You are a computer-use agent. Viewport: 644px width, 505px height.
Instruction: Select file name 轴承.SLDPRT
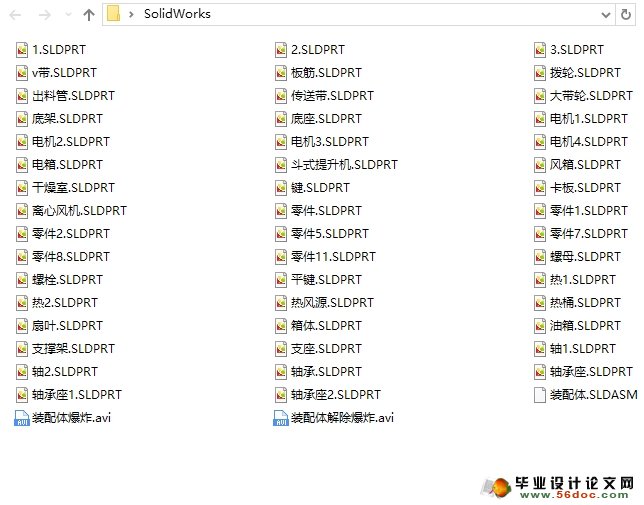[x=327, y=372]
